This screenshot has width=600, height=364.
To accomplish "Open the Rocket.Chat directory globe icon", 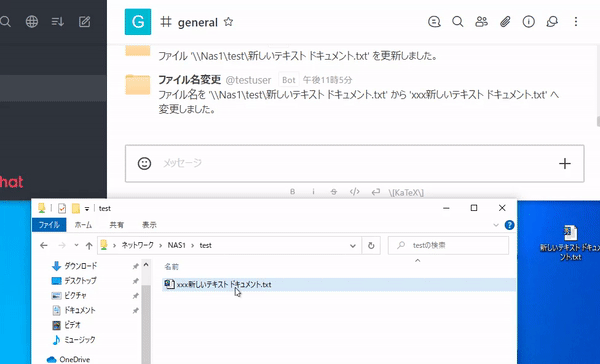I will (x=32, y=21).
